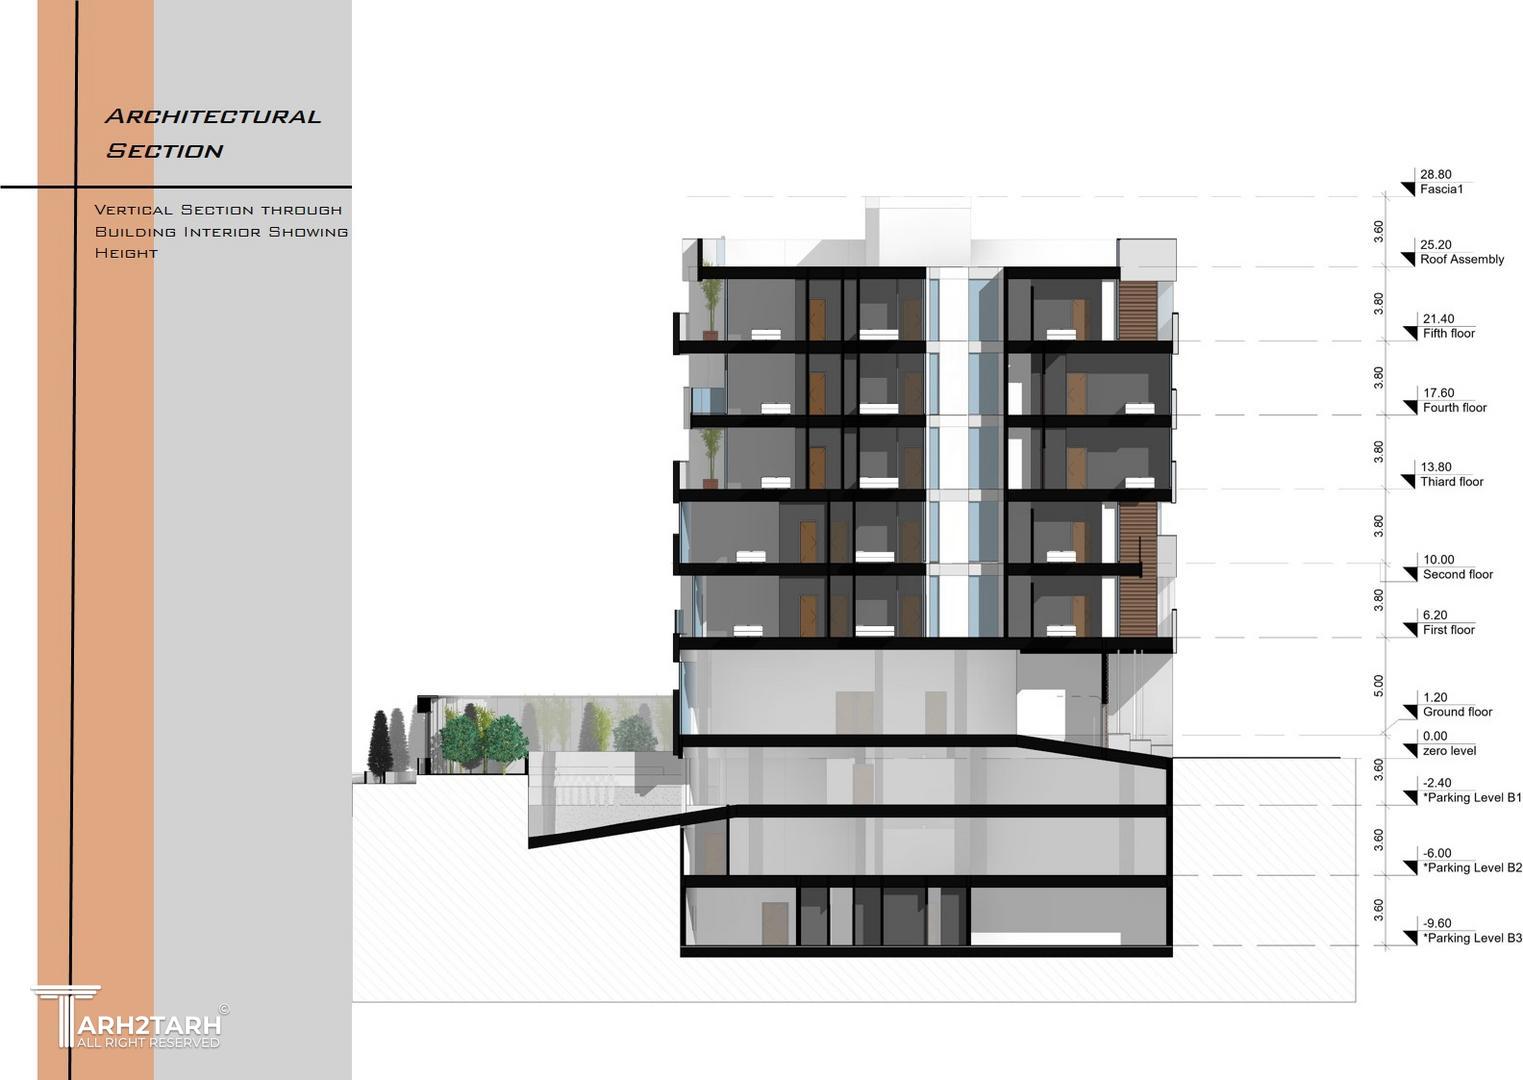
Task: Click the '*Parking Level B2' label
Action: point(1472,868)
